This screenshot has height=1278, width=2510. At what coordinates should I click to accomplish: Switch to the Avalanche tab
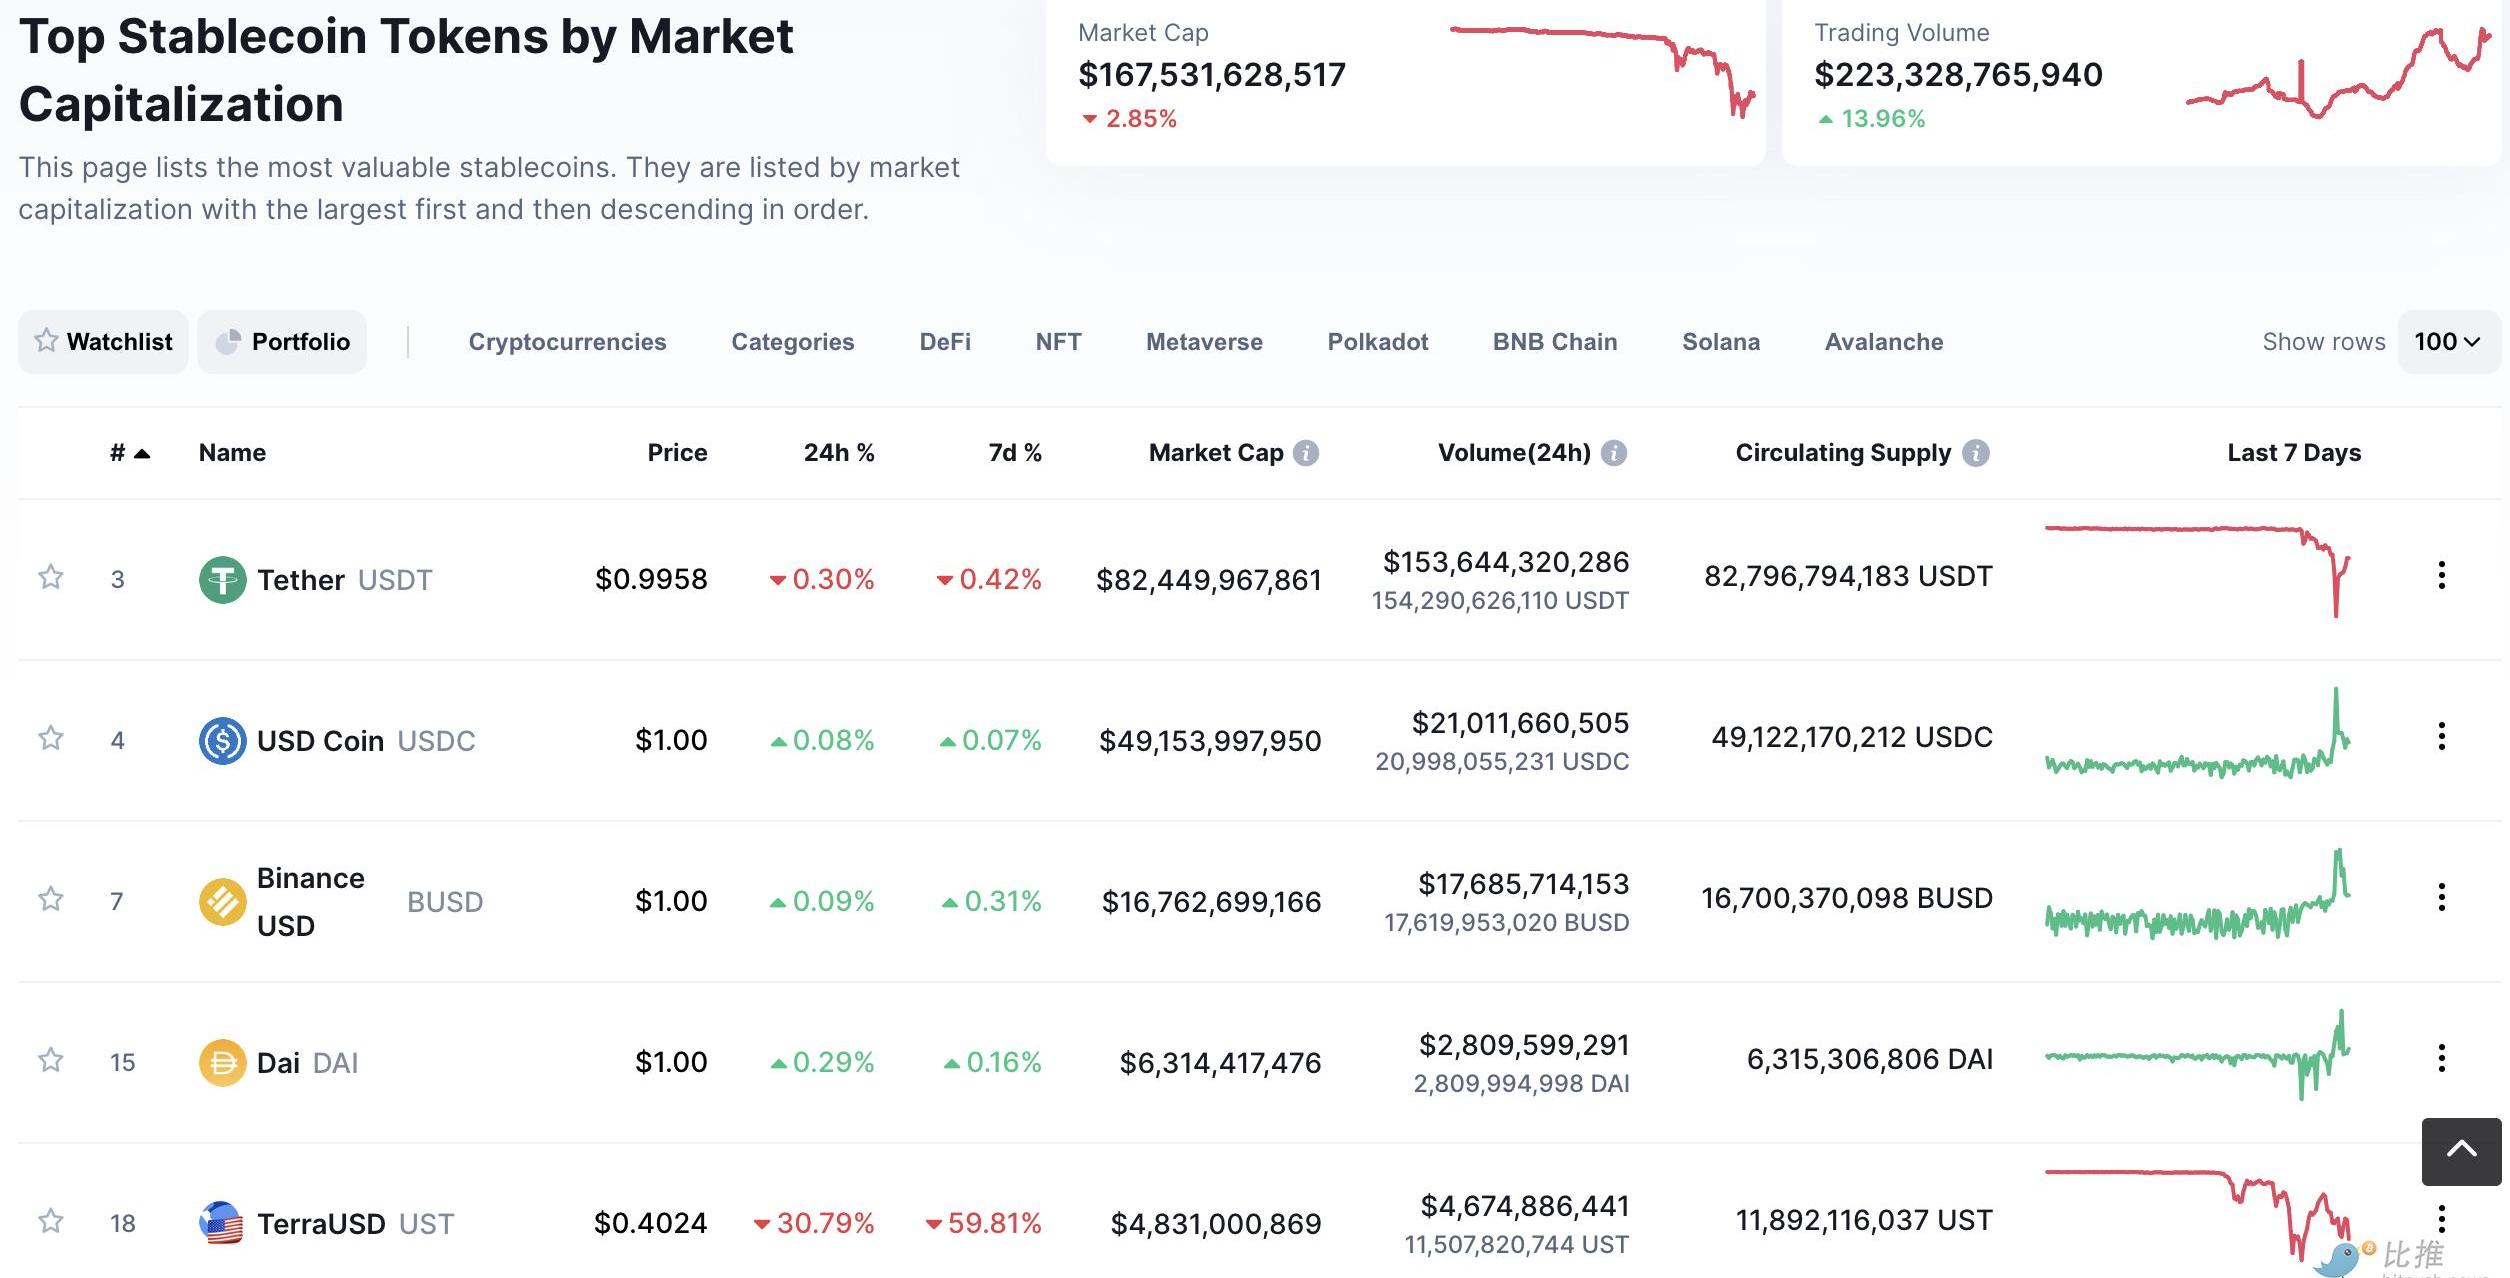[x=1884, y=342]
